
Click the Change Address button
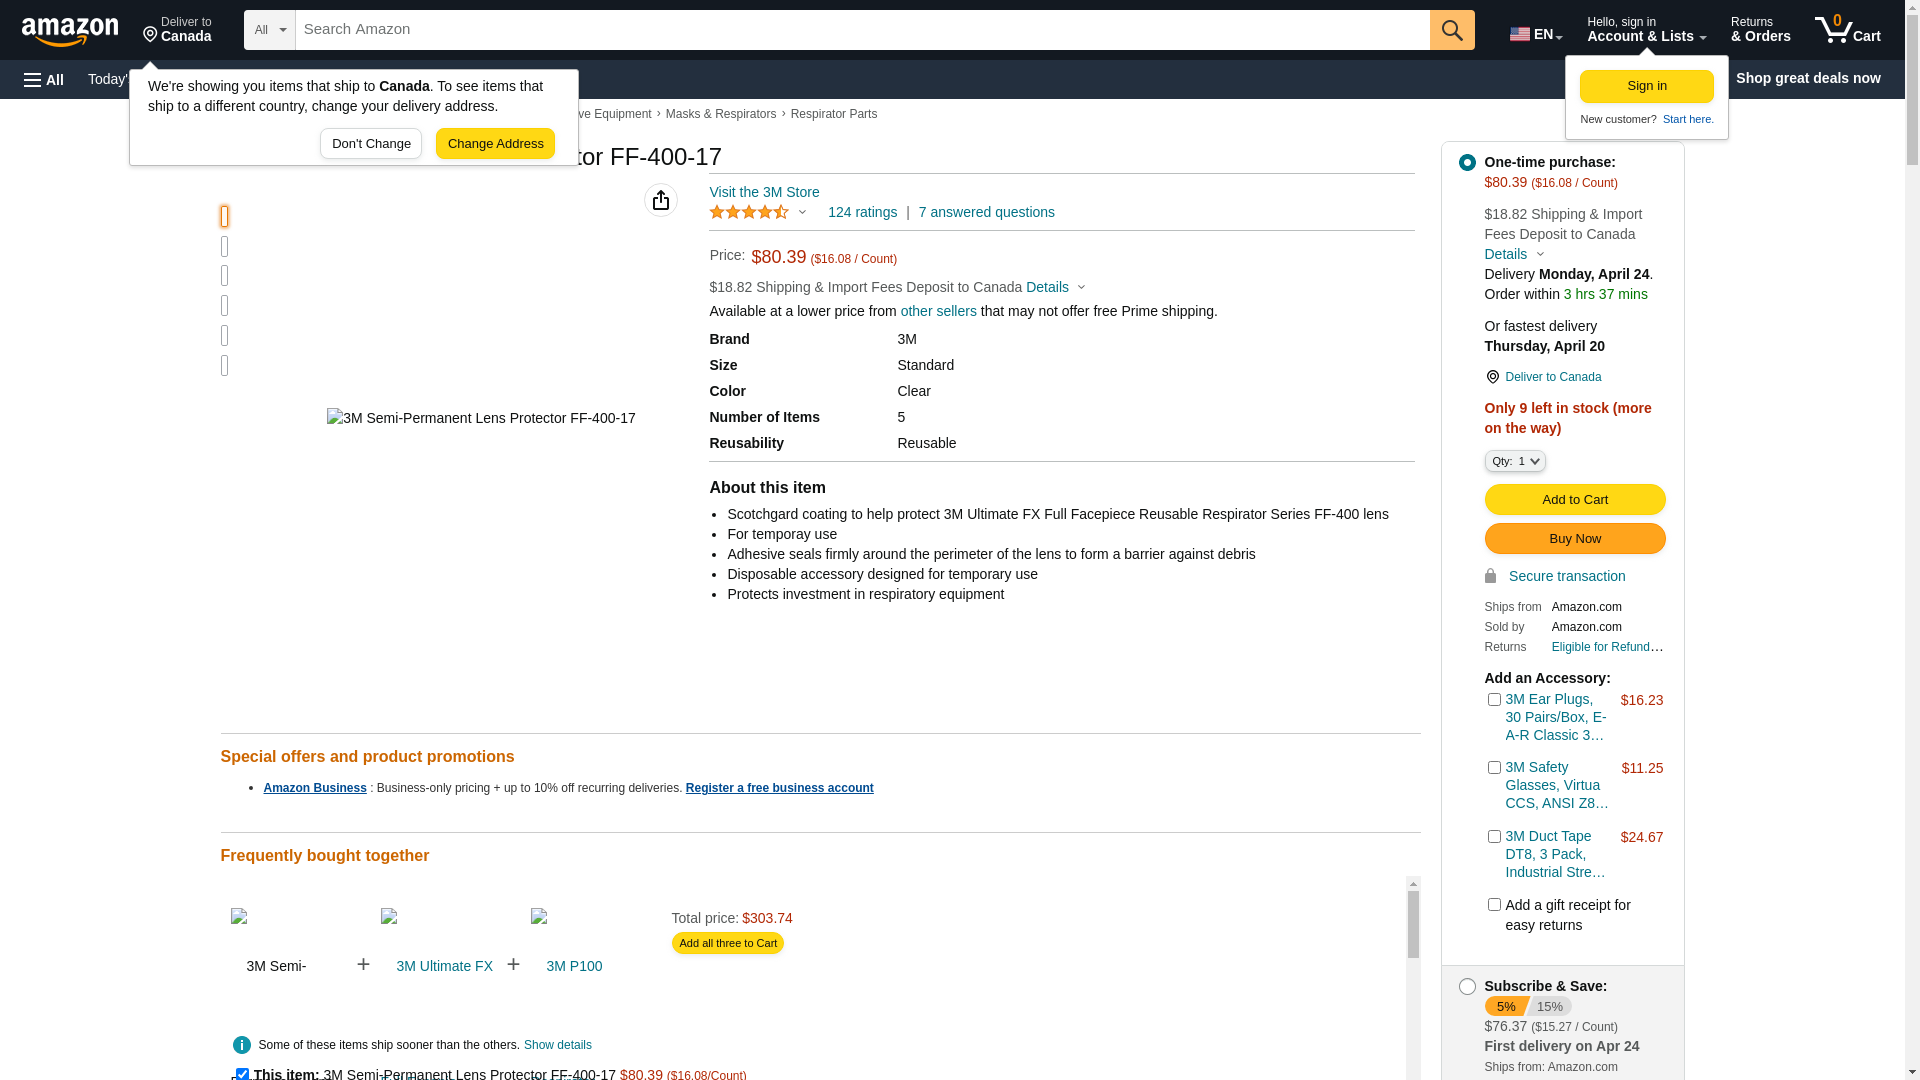click(495, 144)
